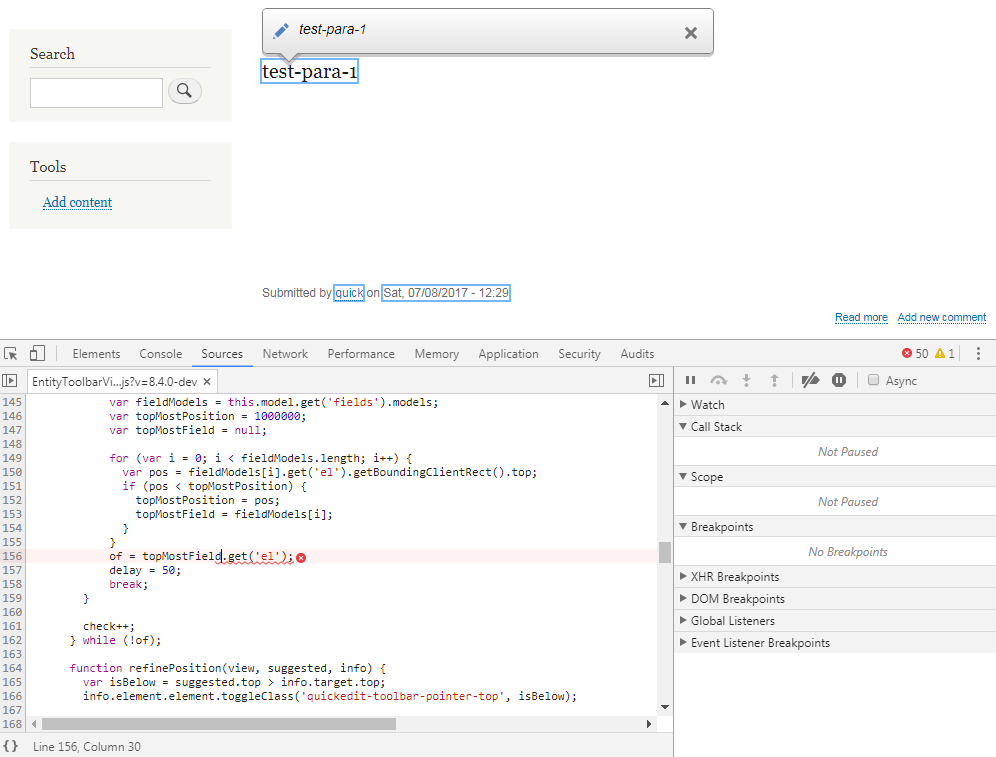Focus the Search input field
The width and height of the screenshot is (996, 757).
coord(97,93)
